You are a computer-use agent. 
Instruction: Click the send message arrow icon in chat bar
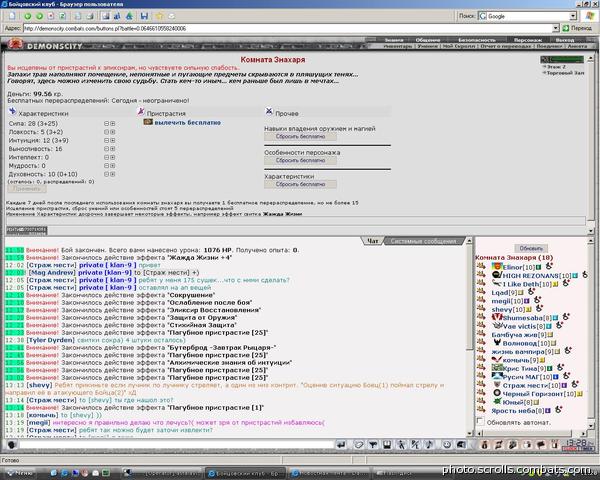point(341,445)
